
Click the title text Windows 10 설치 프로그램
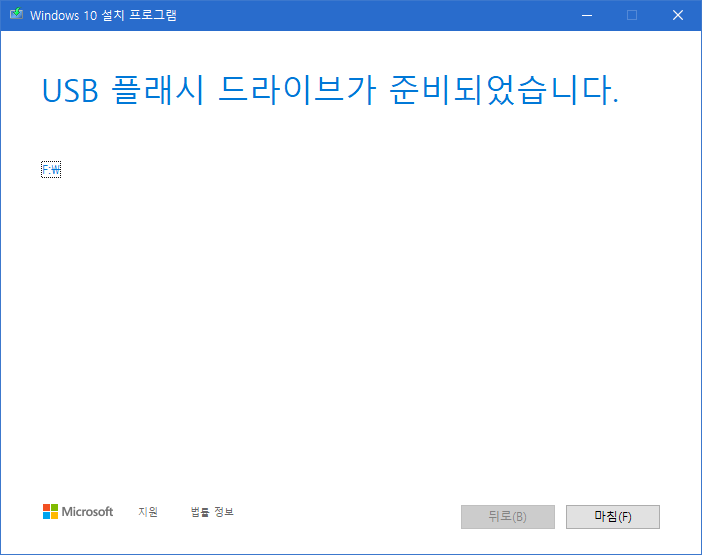click(x=103, y=15)
